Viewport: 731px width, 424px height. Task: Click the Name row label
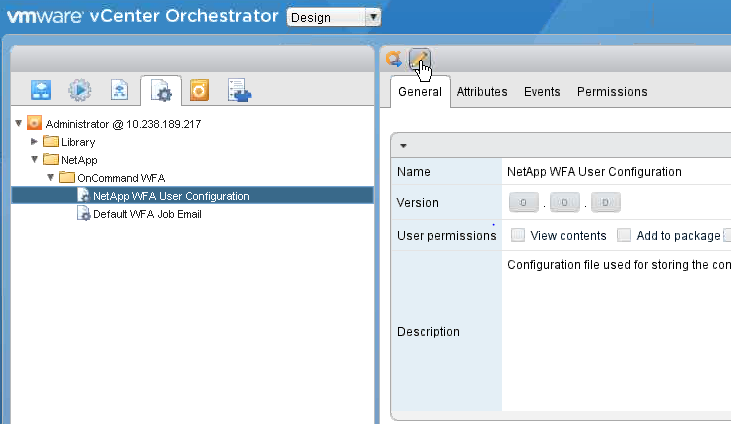[x=414, y=172]
